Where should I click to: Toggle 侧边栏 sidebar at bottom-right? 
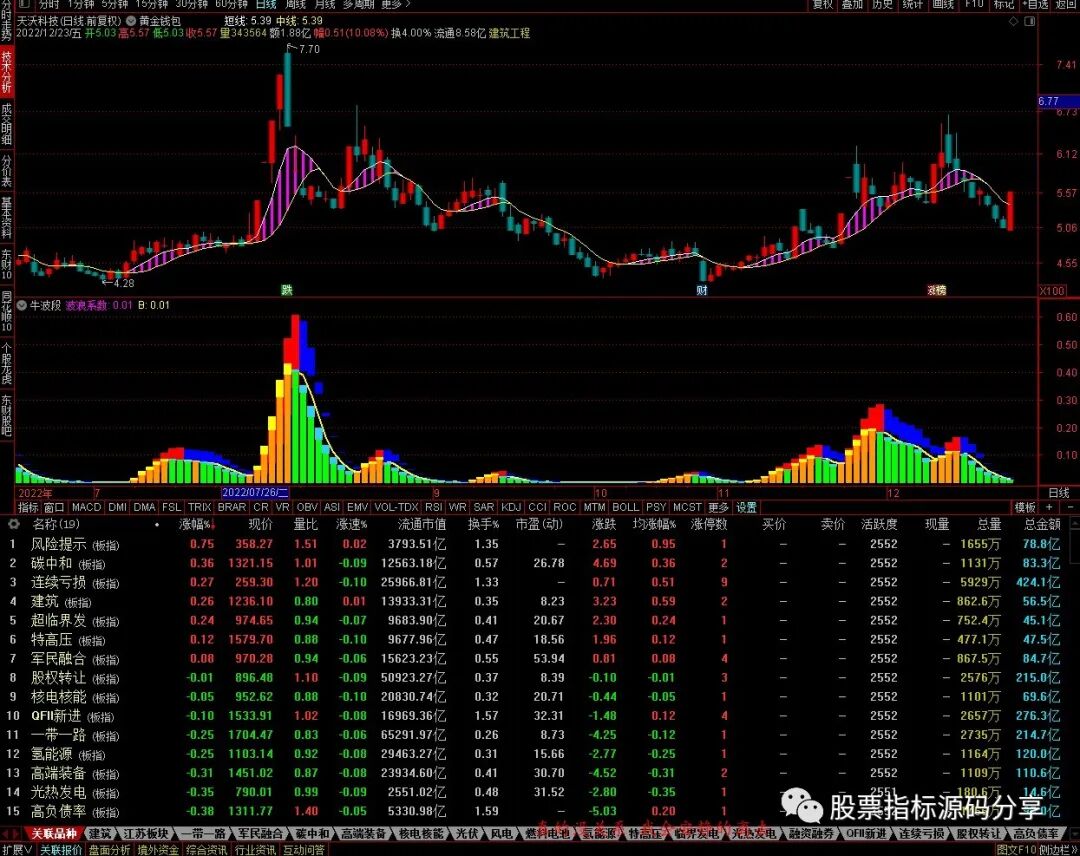pyautogui.click(x=1058, y=850)
